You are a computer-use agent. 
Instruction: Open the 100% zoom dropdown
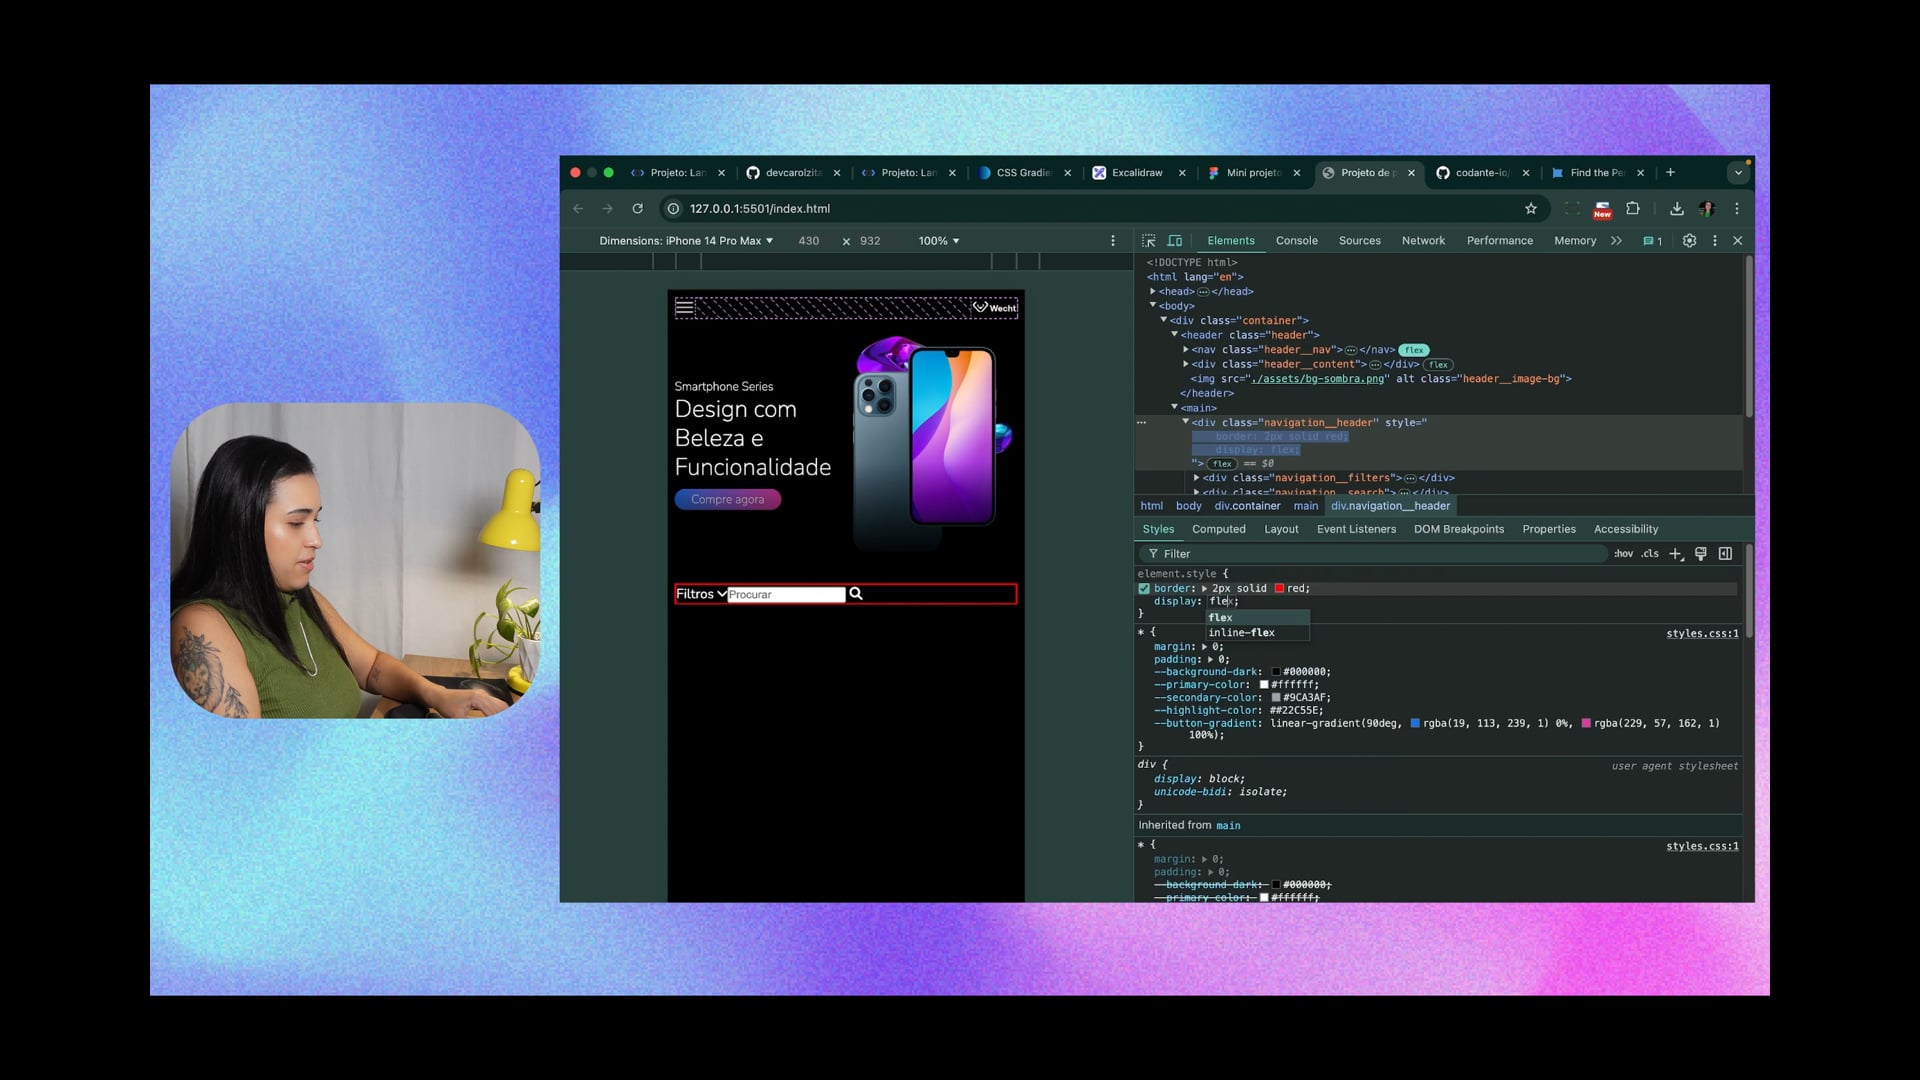point(938,241)
